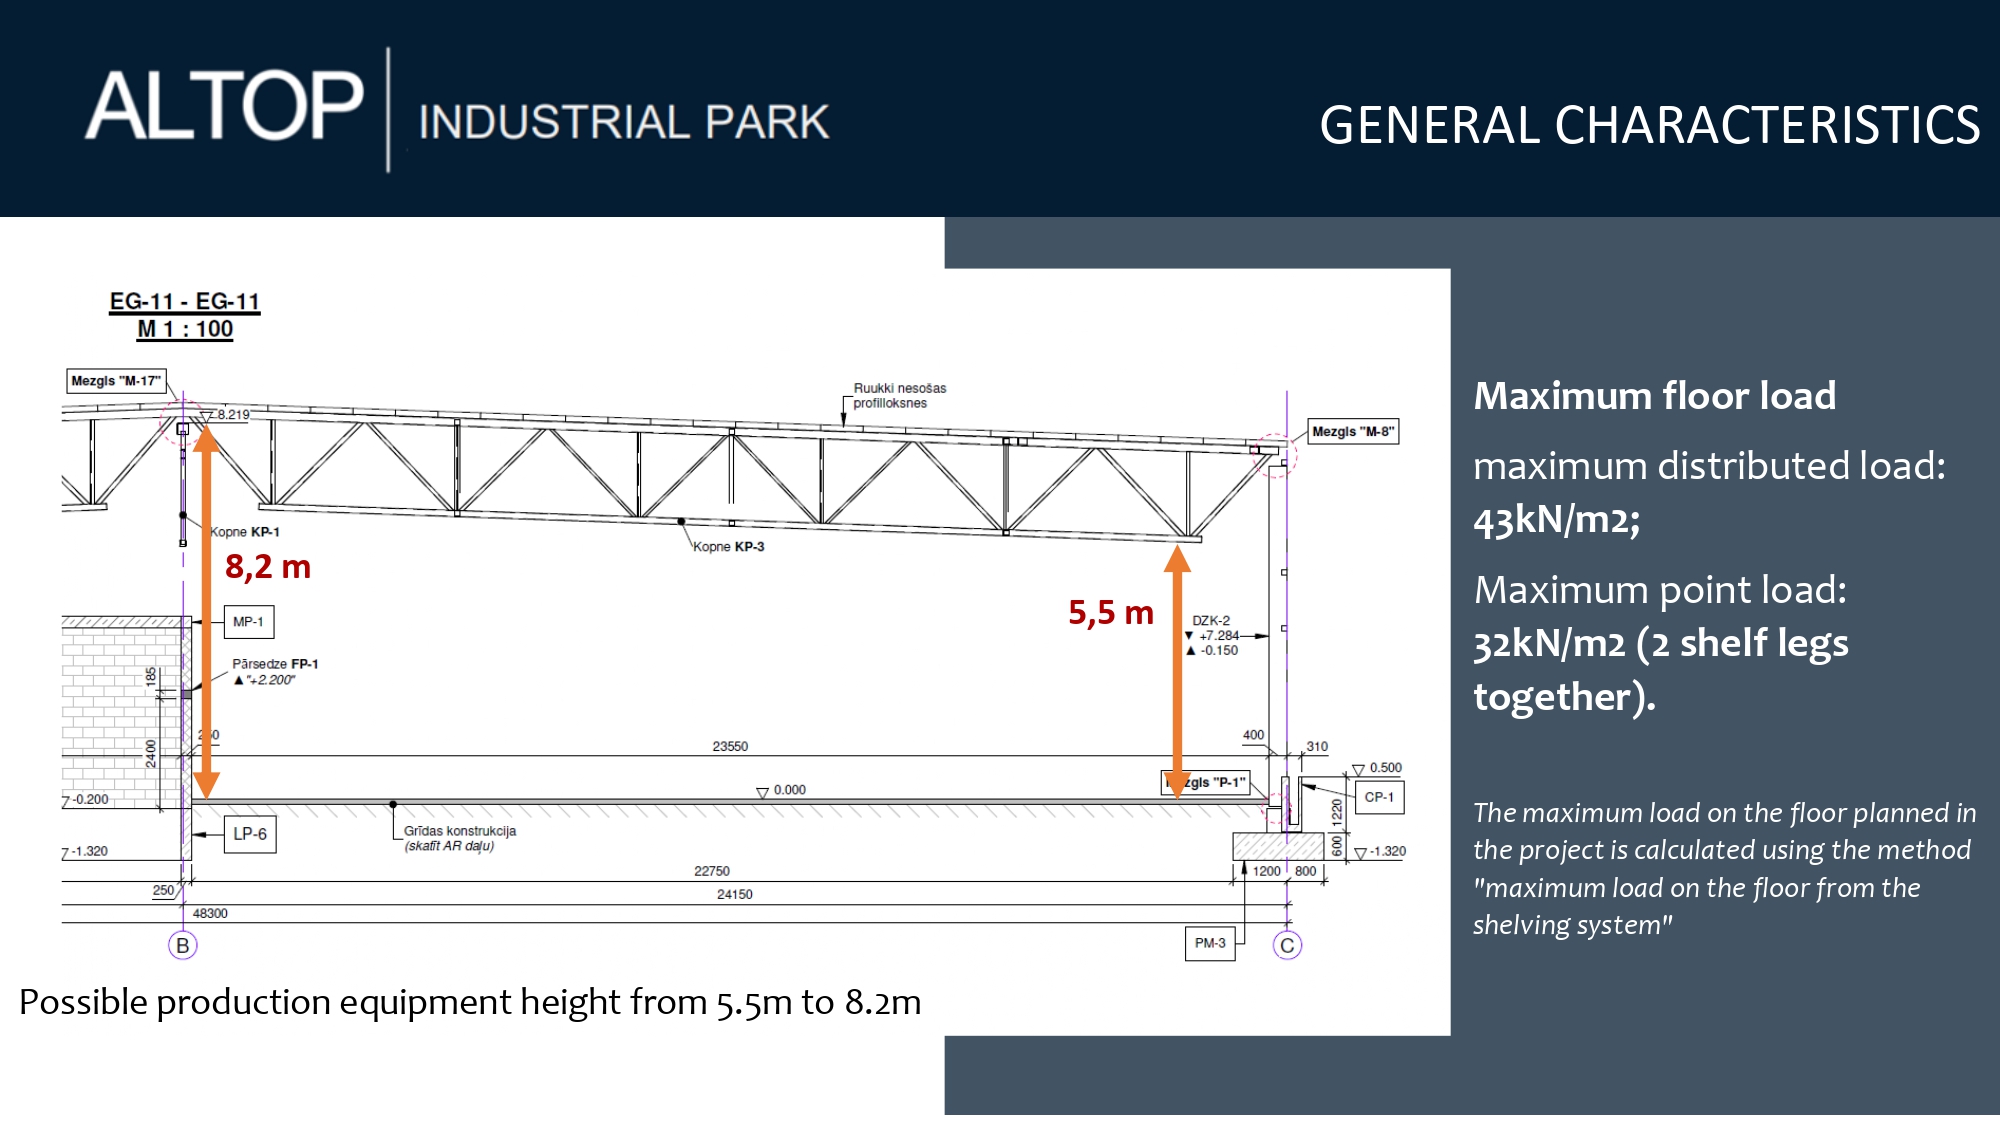Click the 23550 dimension value
The image size is (2000, 1125).
(730, 747)
